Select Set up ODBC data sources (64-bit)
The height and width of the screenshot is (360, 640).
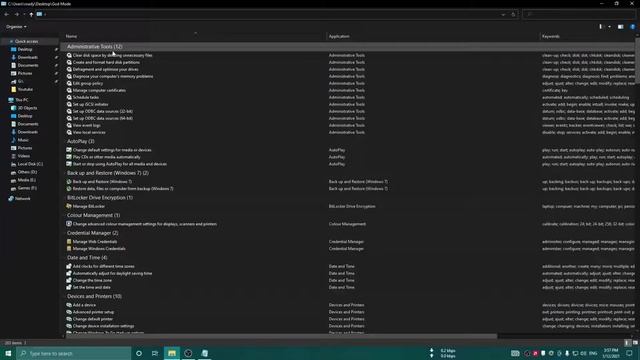coord(102,118)
